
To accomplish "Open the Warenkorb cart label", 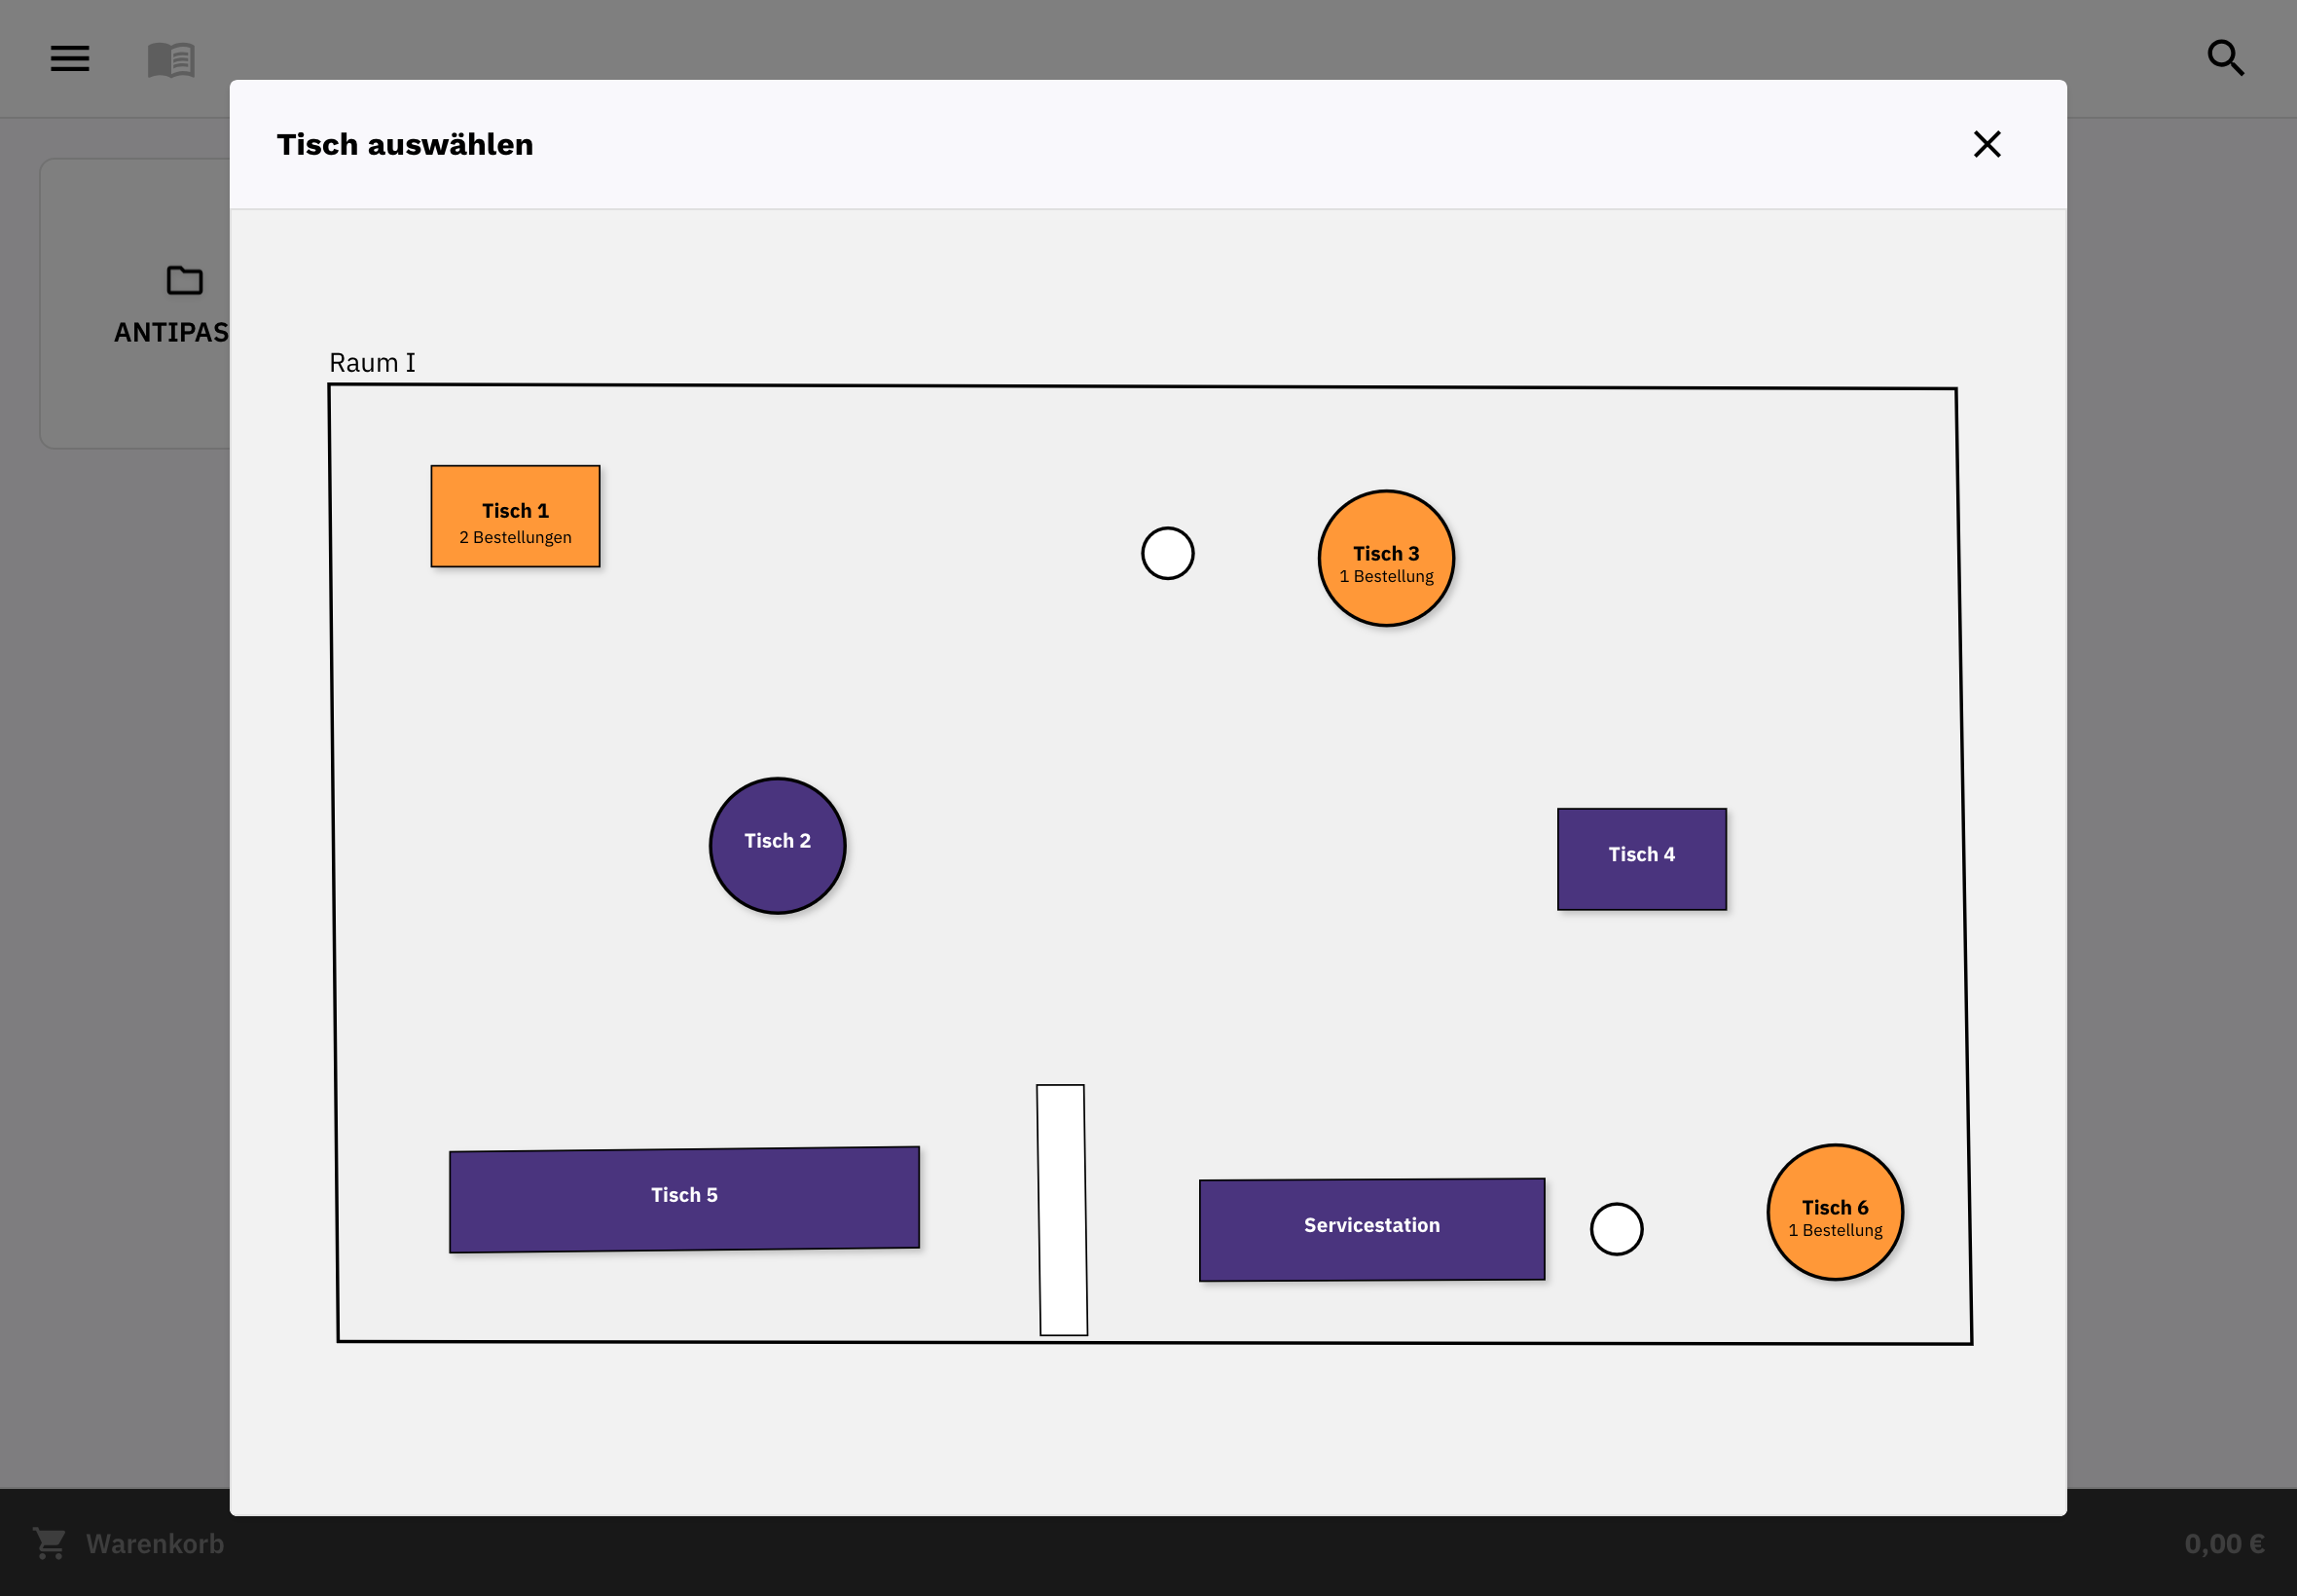I will pyautogui.click(x=155, y=1543).
